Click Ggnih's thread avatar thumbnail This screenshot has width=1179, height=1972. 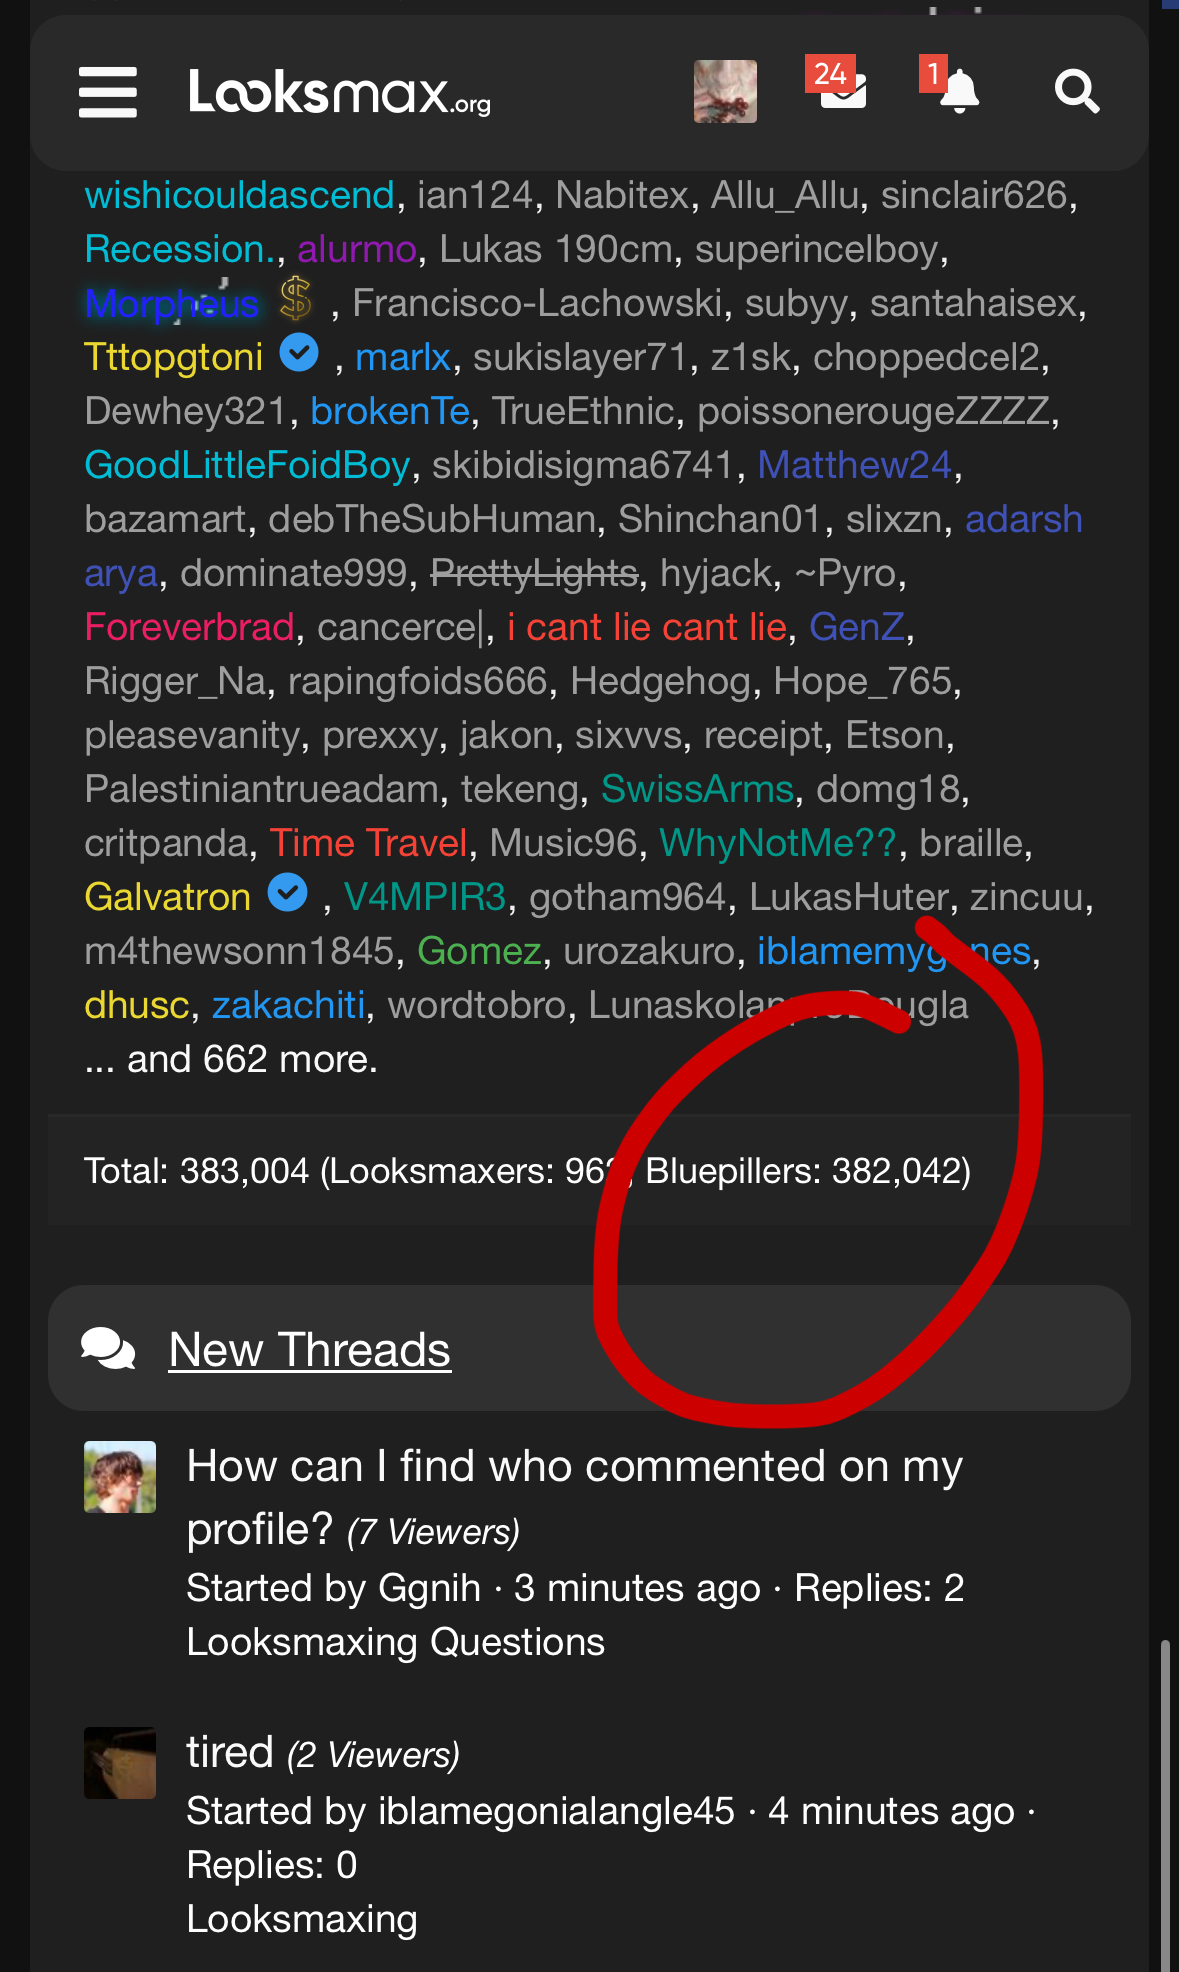point(120,1476)
